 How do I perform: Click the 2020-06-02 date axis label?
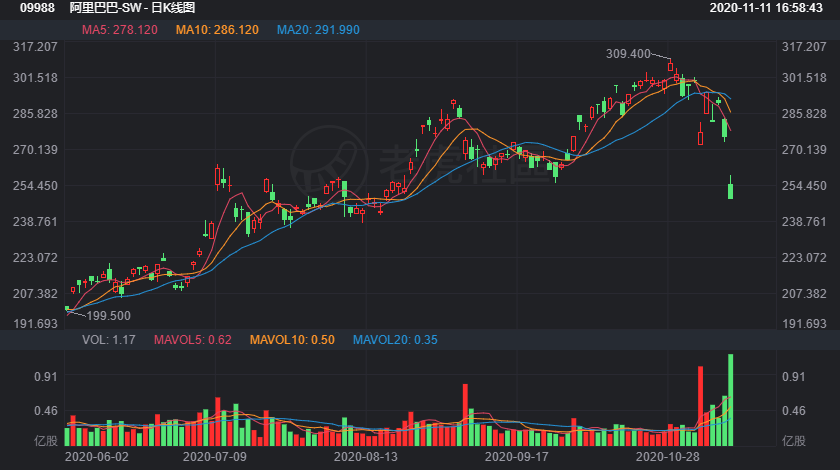[96, 457]
